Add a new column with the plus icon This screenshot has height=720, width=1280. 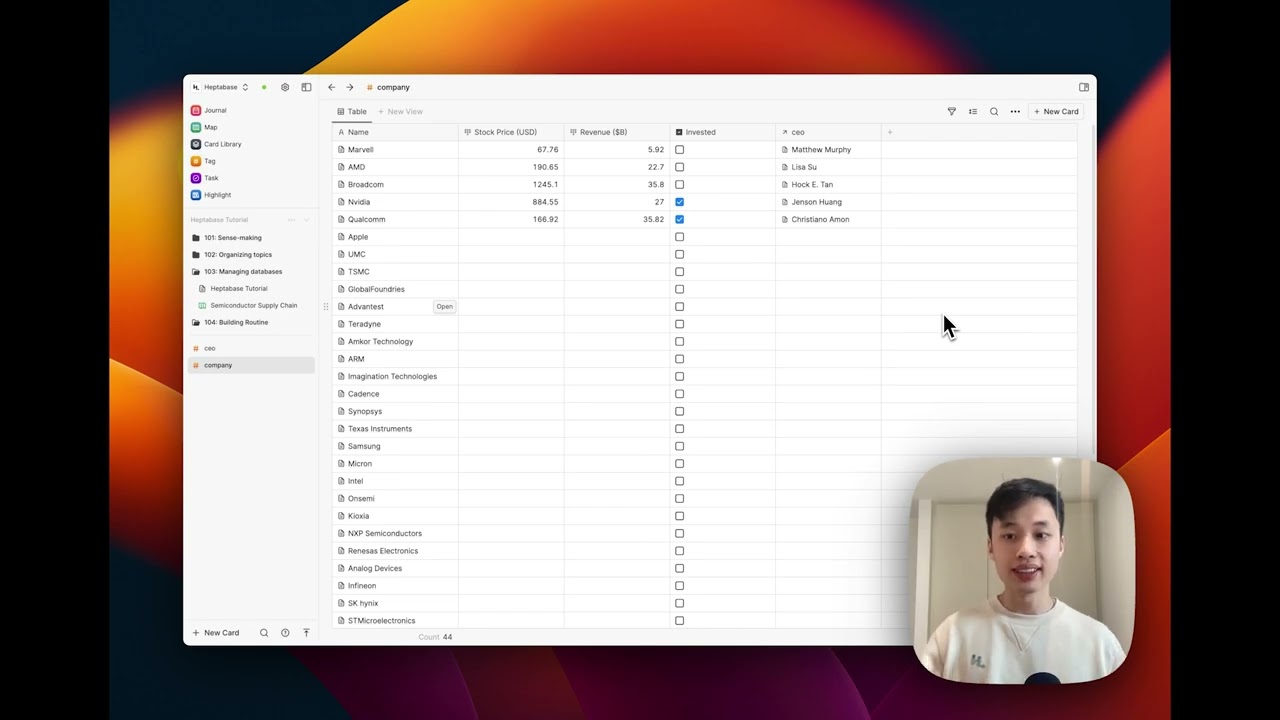[890, 132]
